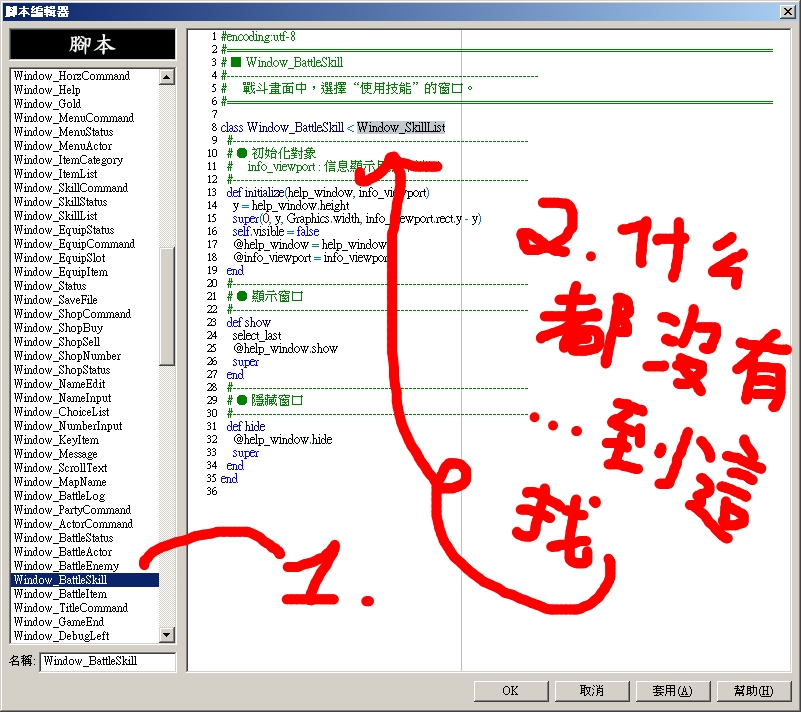Select the Window_GameEnd script
The image size is (801, 712).
85,622
